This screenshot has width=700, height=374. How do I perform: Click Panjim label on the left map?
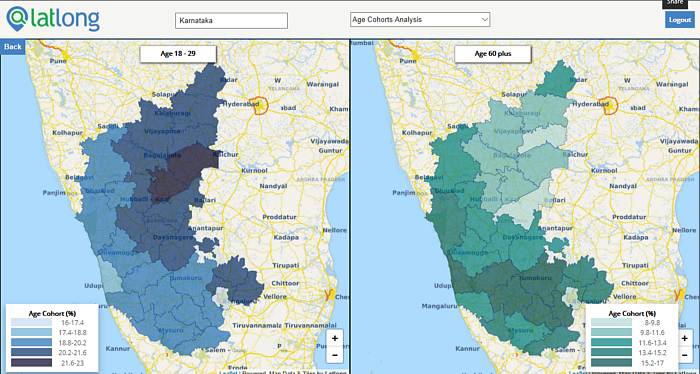[x=54, y=193]
